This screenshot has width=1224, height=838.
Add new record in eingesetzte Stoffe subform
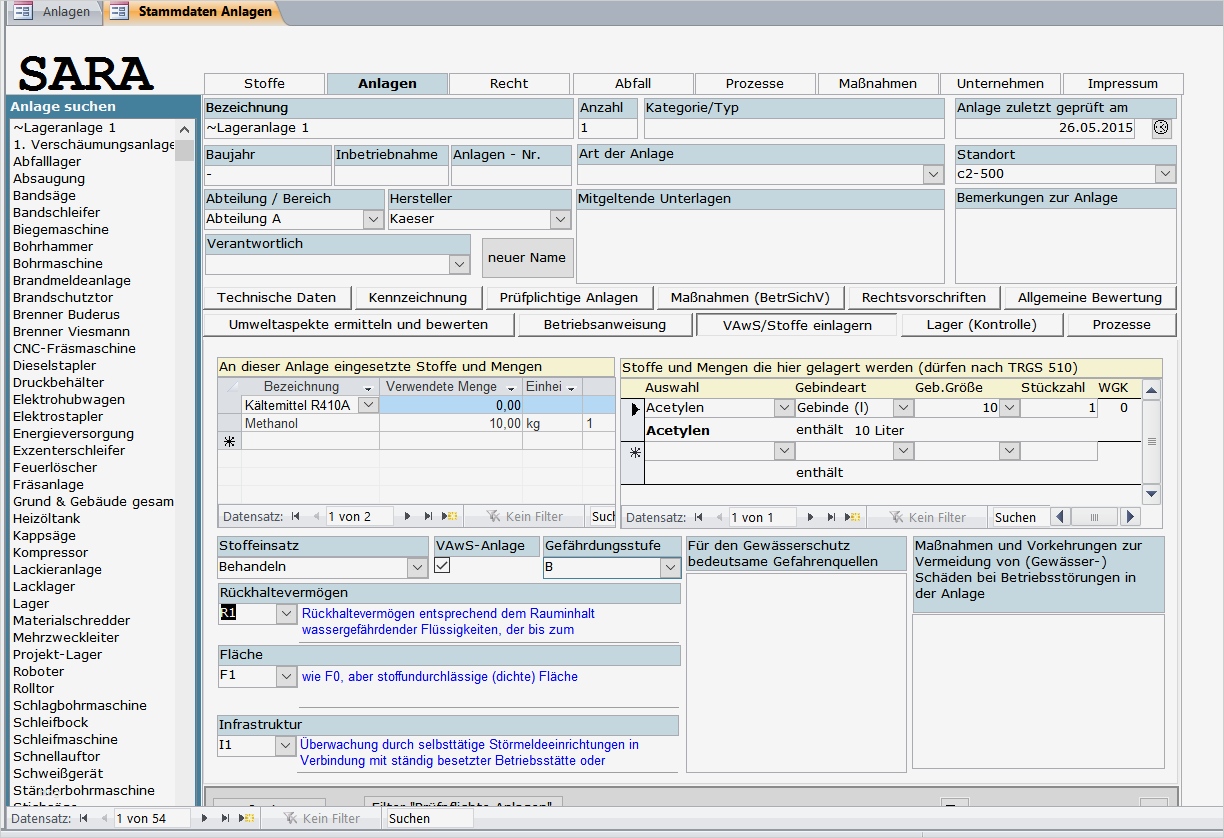(x=450, y=517)
